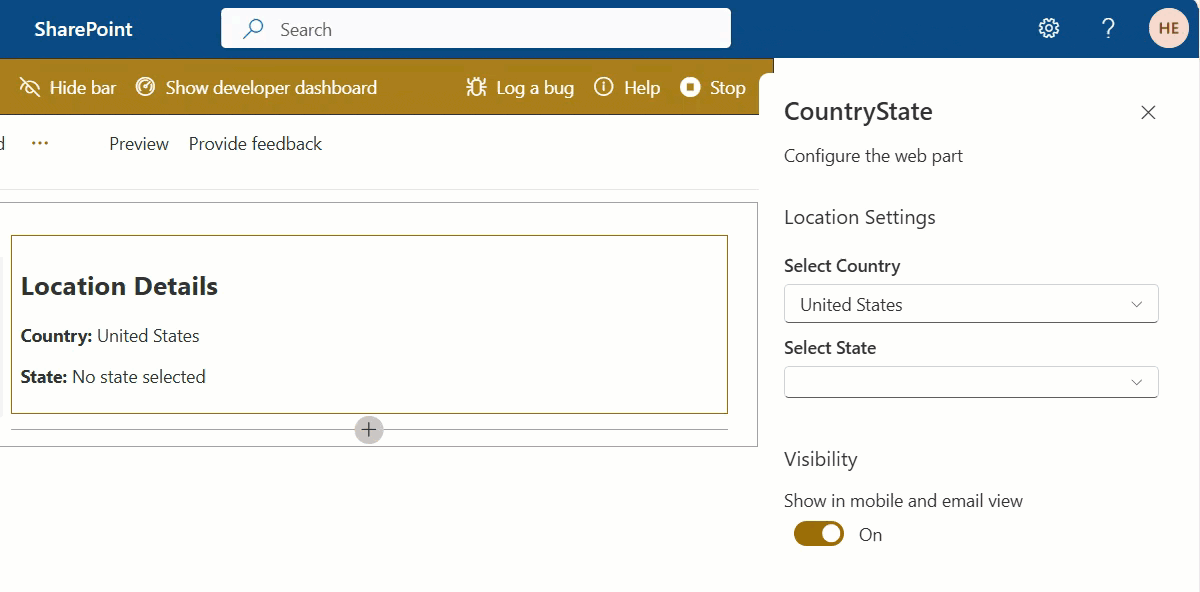Click the Help info circle icon
This screenshot has height=592, width=1200.
[604, 87]
